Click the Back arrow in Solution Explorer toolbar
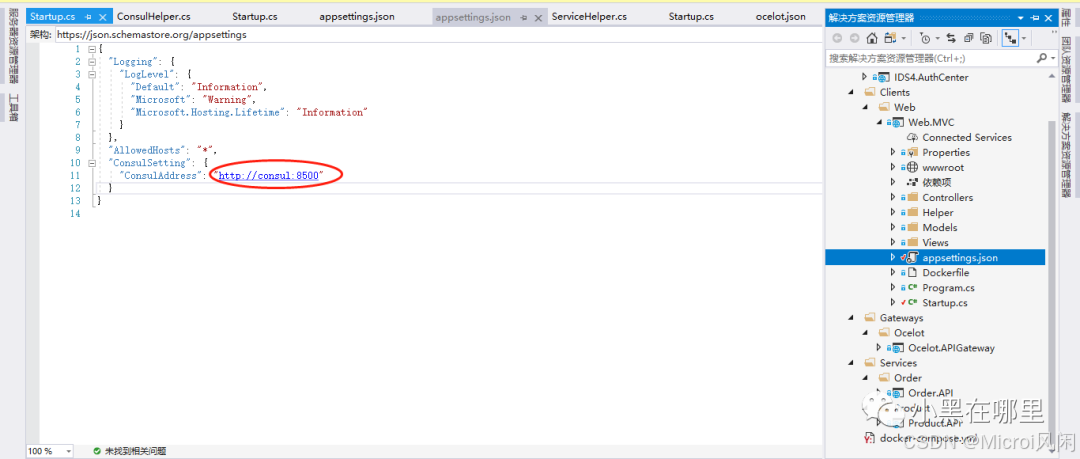Viewport: 1080px width, 459px height. coord(837,39)
